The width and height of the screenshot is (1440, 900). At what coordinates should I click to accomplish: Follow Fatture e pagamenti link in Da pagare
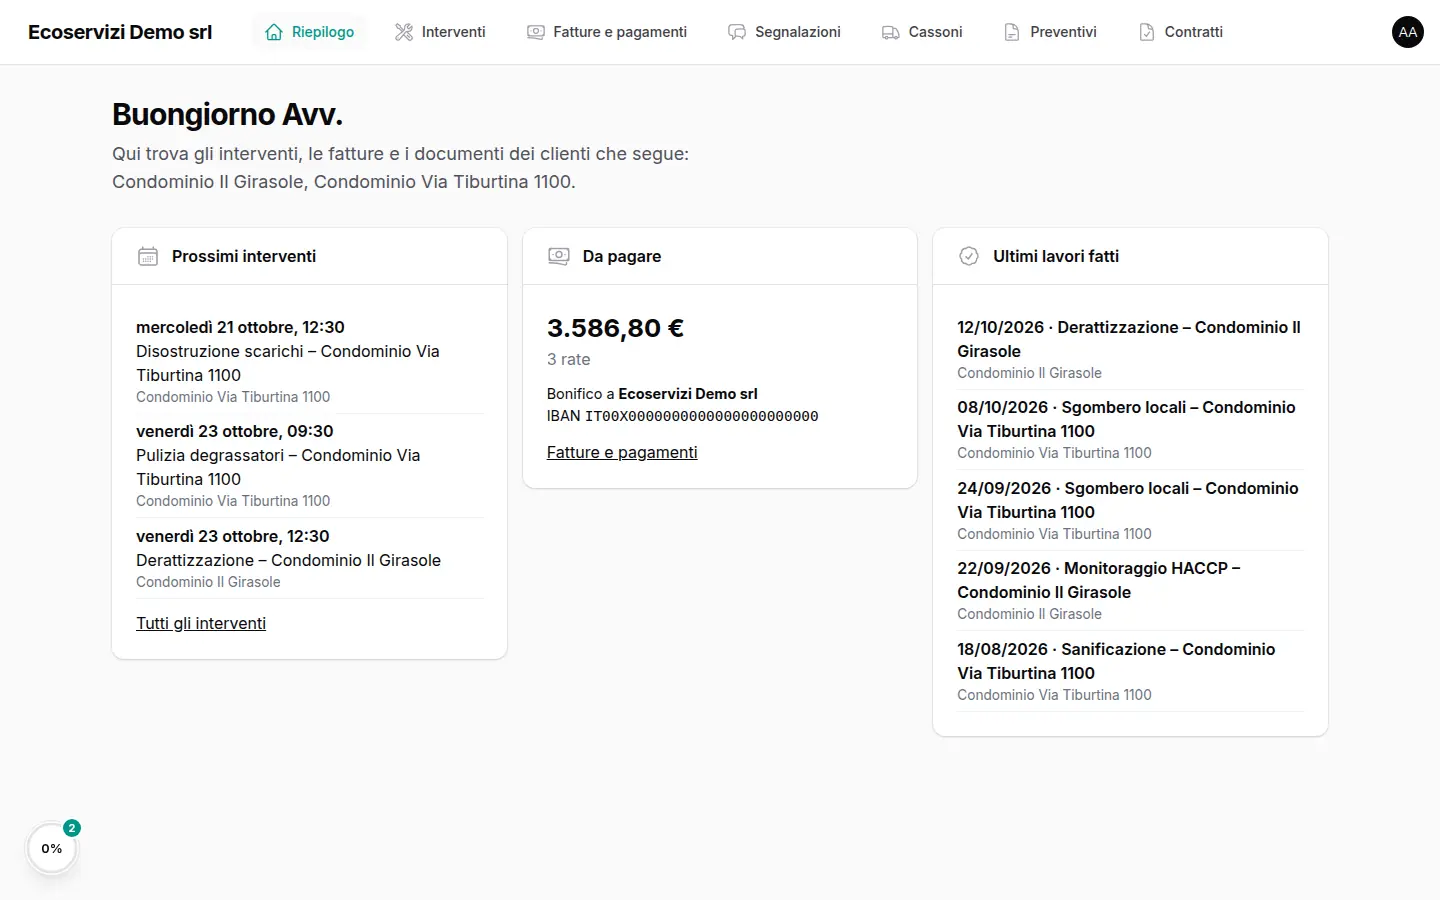coord(622,452)
